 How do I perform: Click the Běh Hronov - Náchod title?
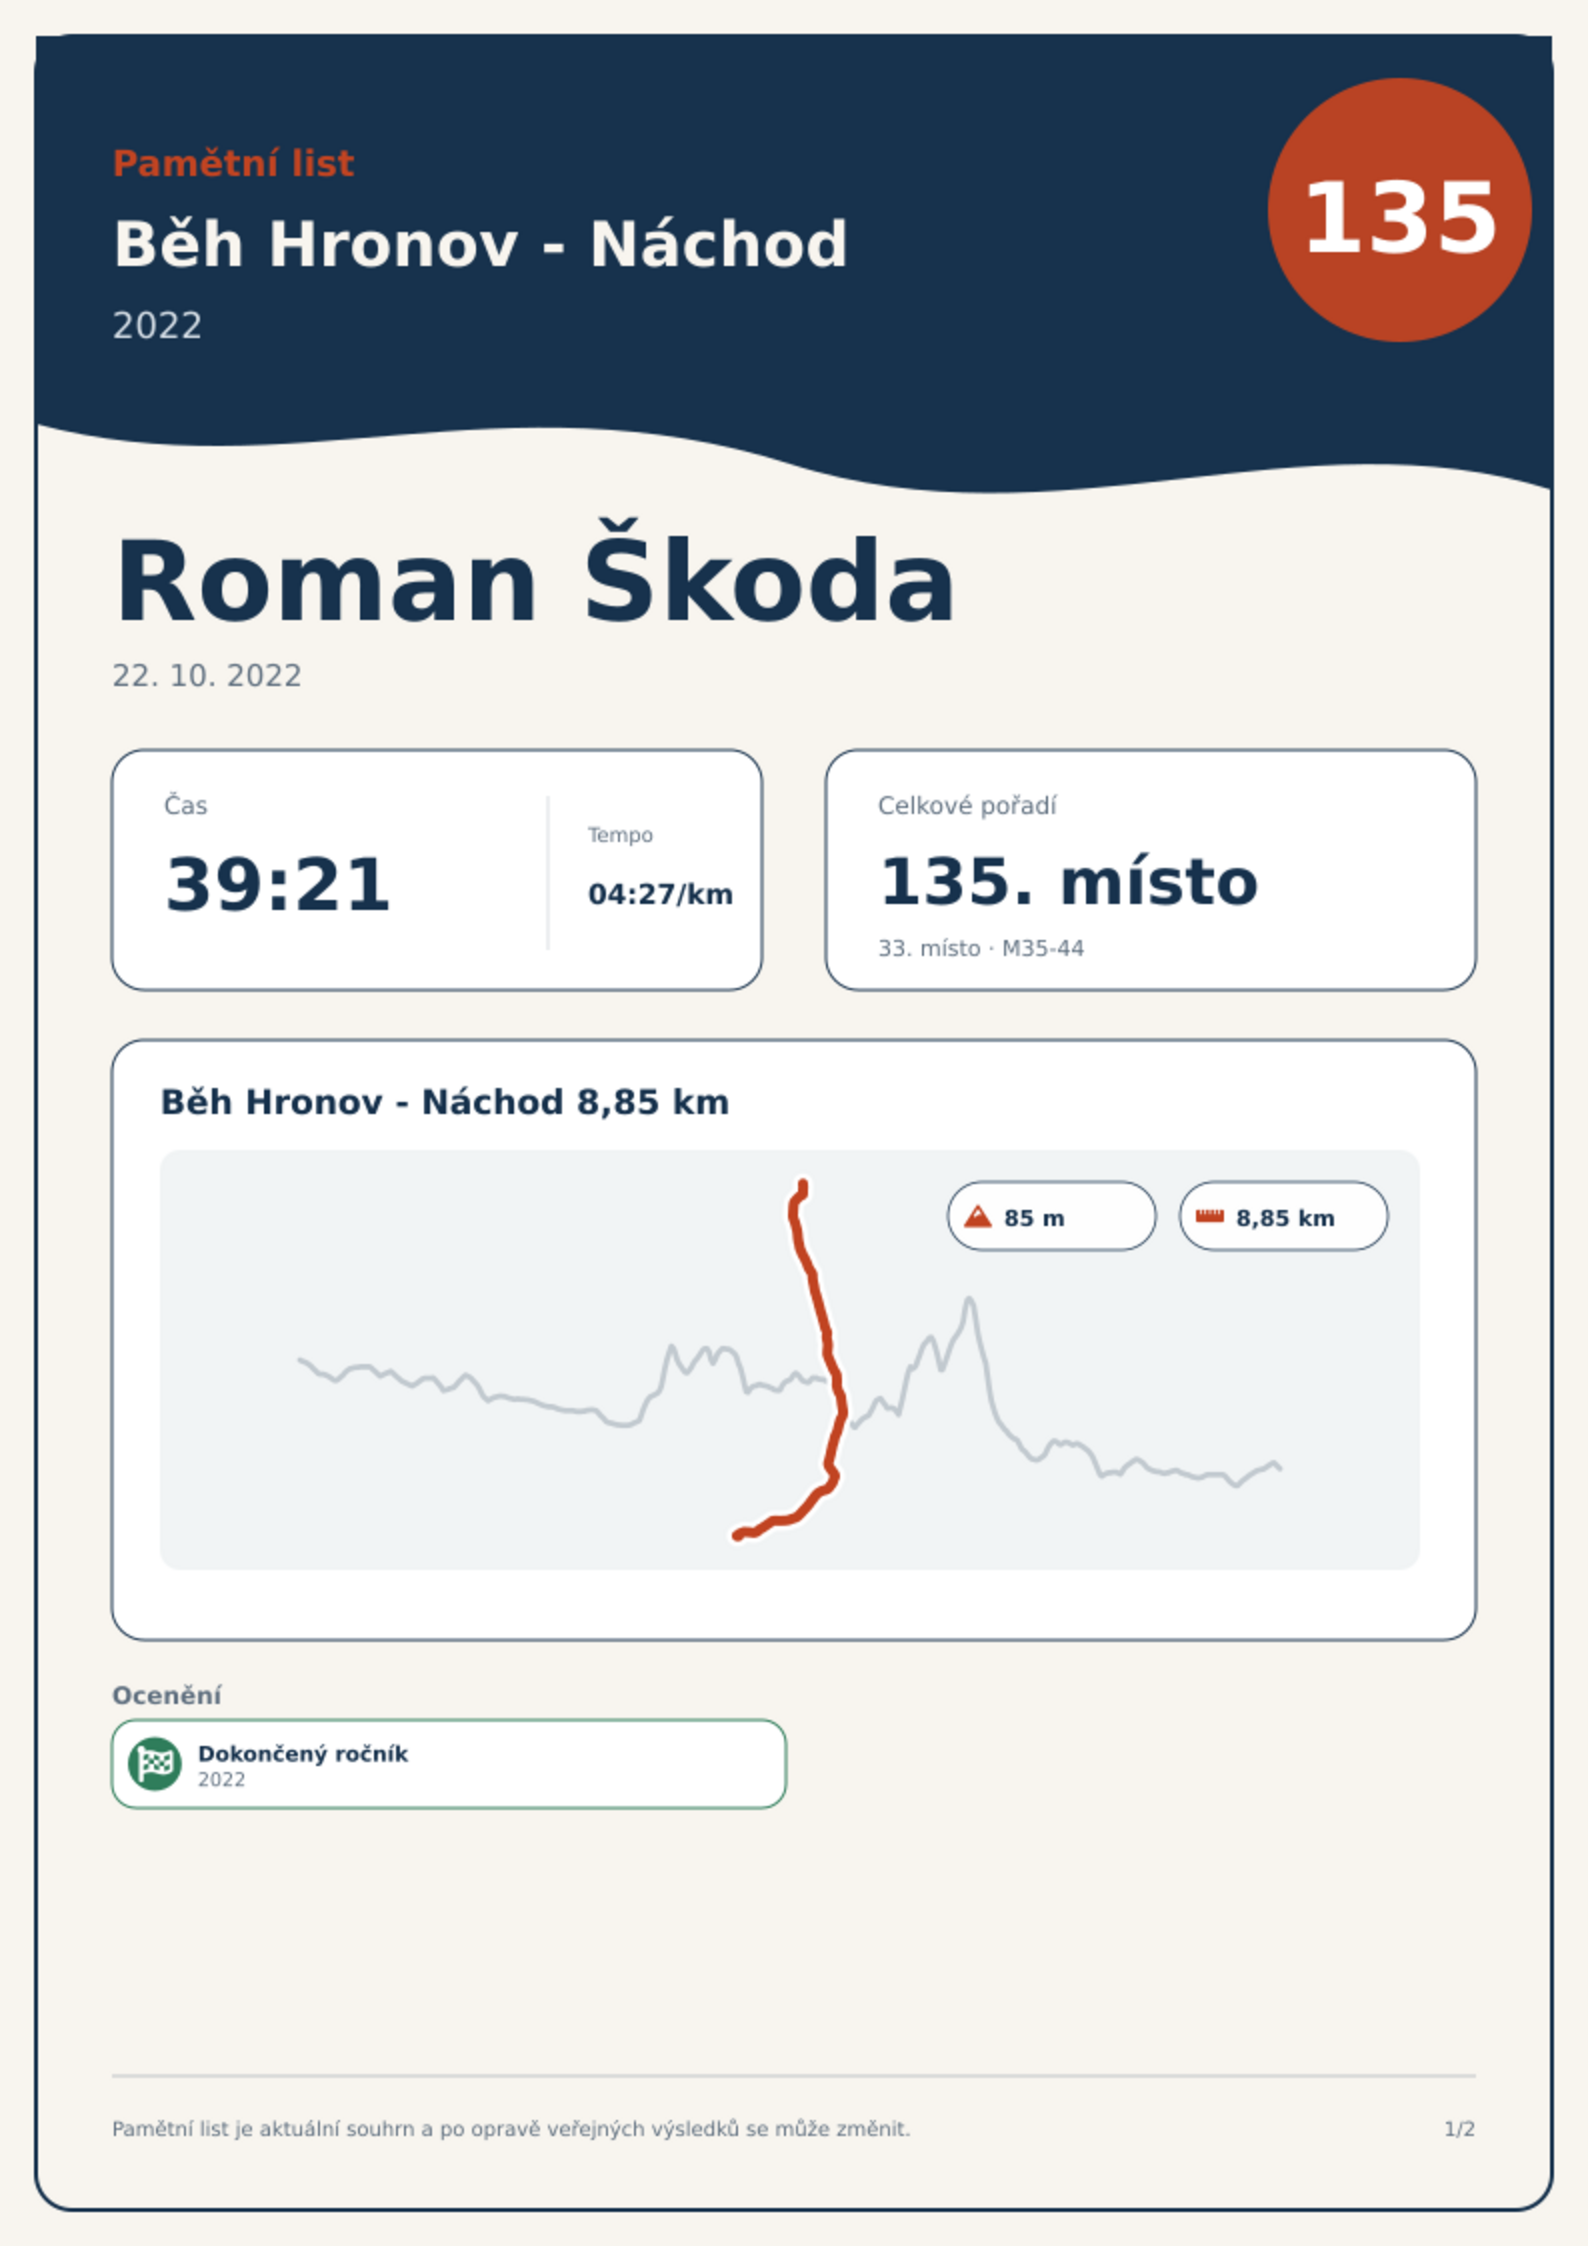pyautogui.click(x=480, y=245)
